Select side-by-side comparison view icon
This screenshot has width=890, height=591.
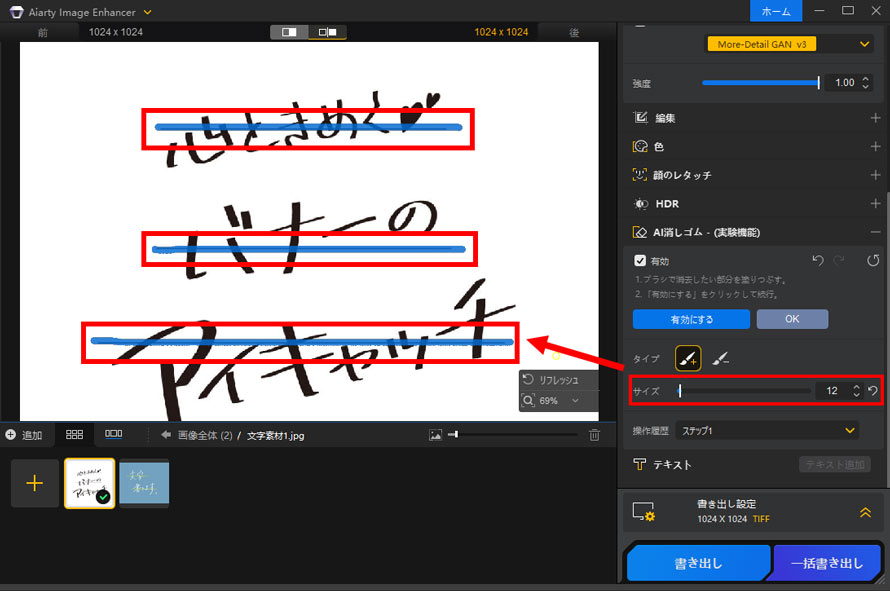click(328, 32)
